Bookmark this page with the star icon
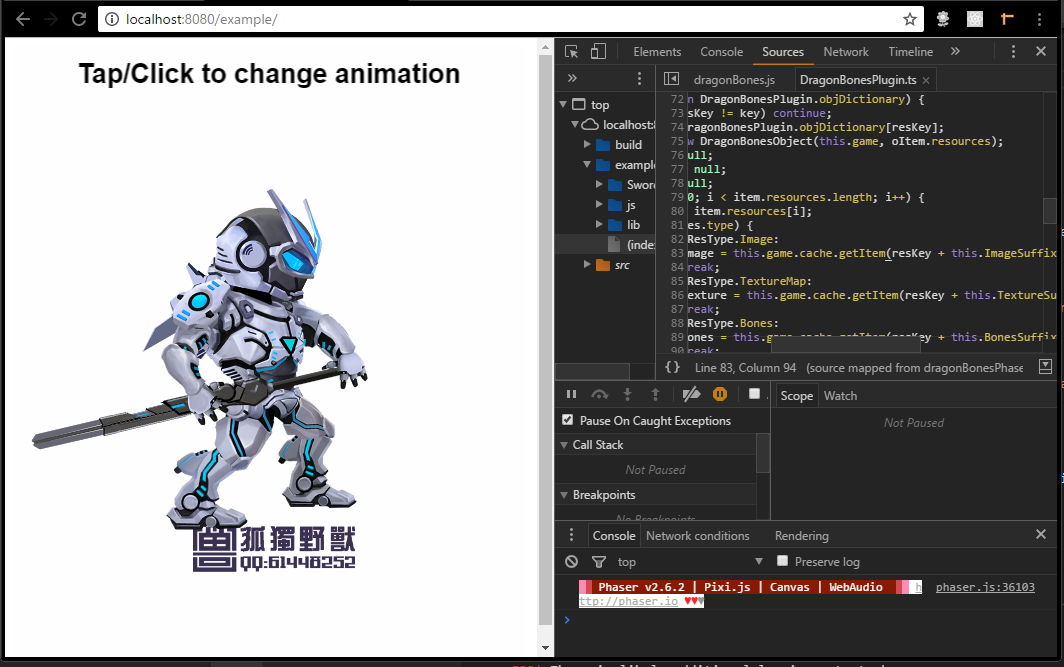1064x667 pixels. coord(910,19)
